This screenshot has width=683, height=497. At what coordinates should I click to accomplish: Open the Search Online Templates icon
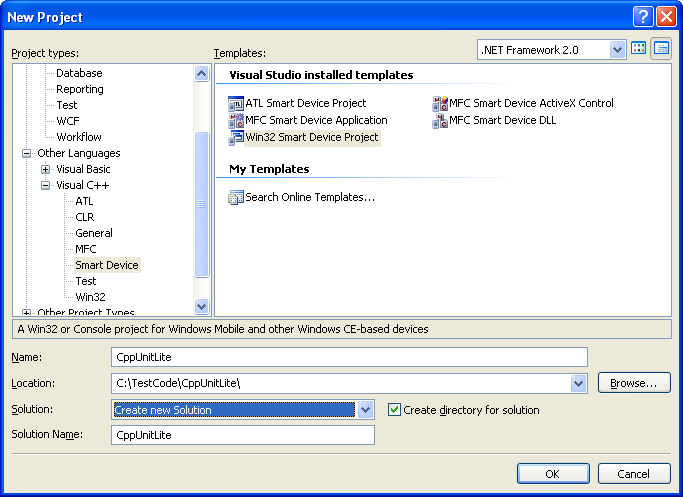(x=236, y=198)
